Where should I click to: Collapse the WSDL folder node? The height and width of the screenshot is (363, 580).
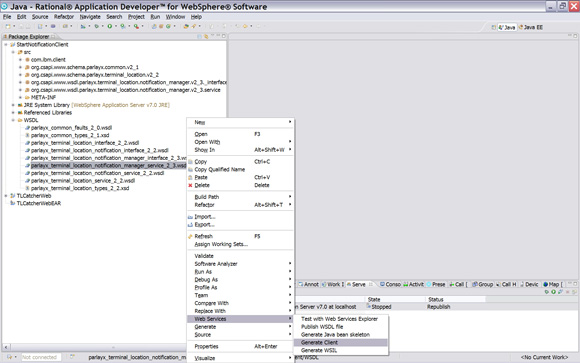tap(13, 120)
